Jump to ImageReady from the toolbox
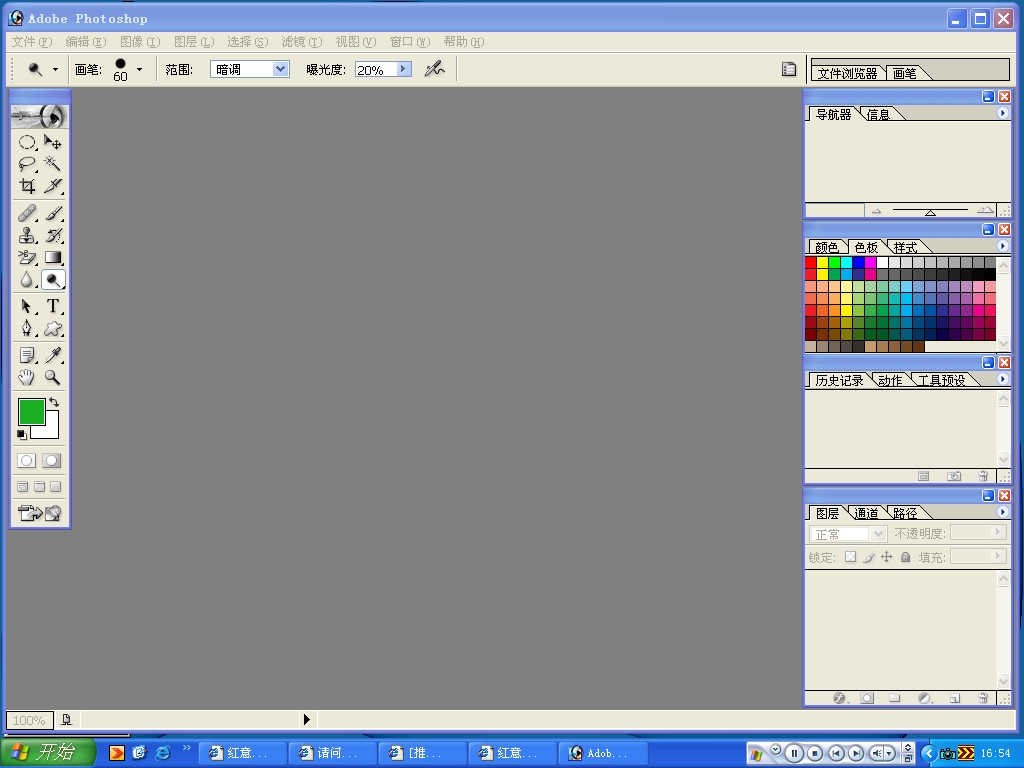Viewport: 1024px width, 768px height. [39, 513]
